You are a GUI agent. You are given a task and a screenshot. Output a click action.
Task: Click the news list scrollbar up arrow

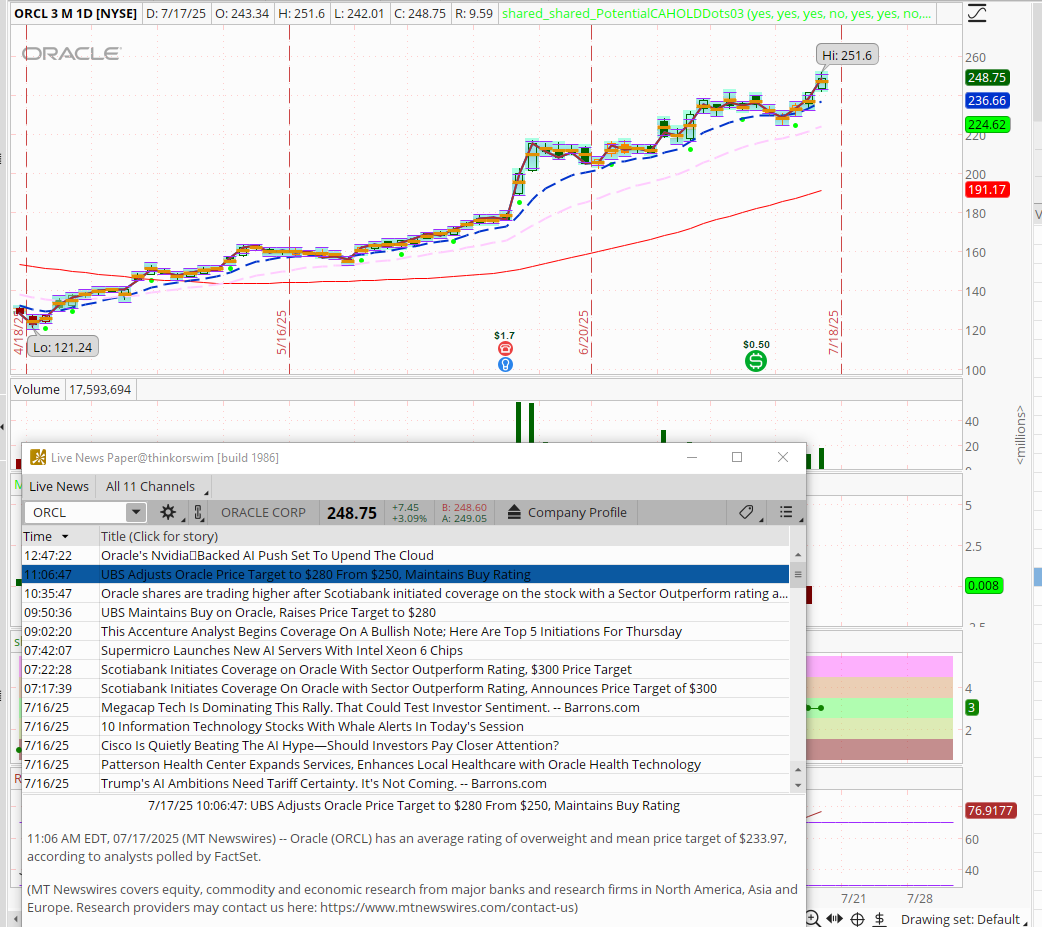(797, 554)
